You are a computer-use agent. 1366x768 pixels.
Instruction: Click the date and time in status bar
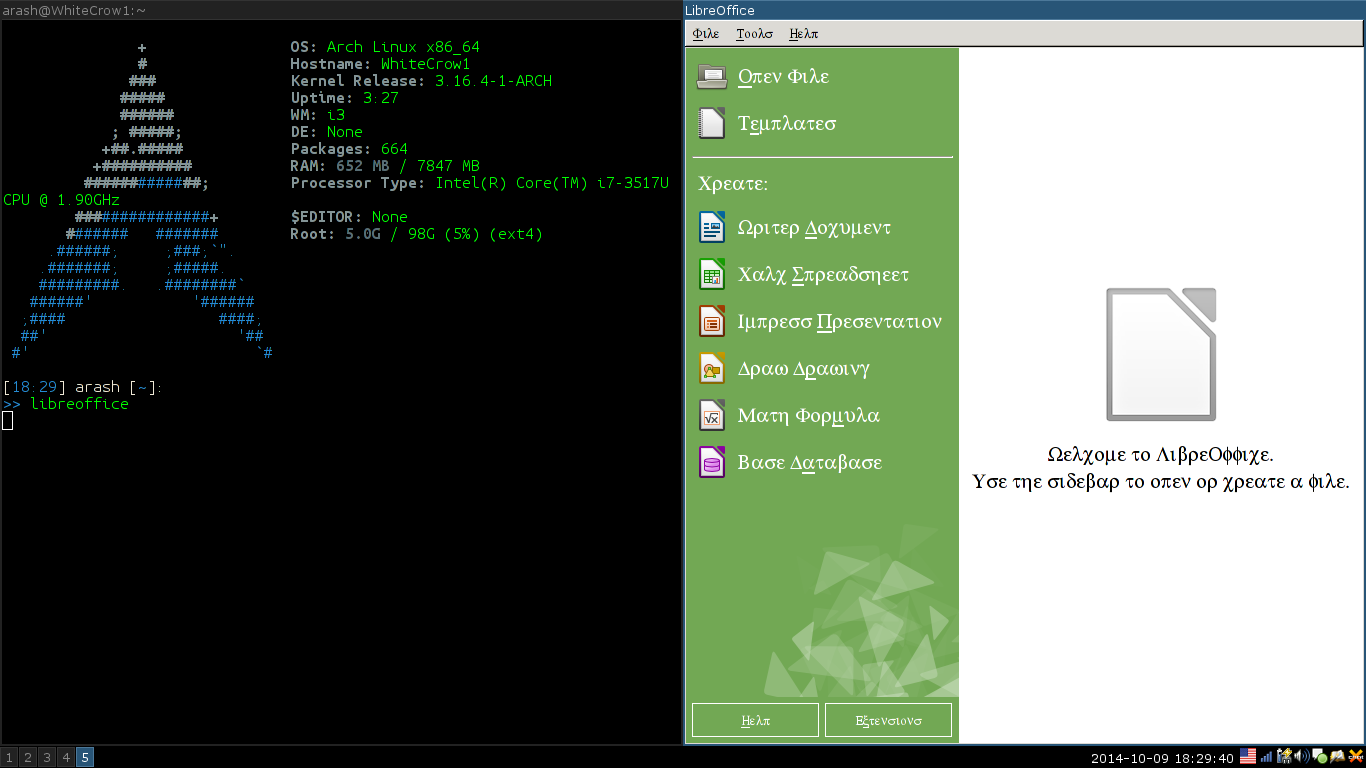1162,758
